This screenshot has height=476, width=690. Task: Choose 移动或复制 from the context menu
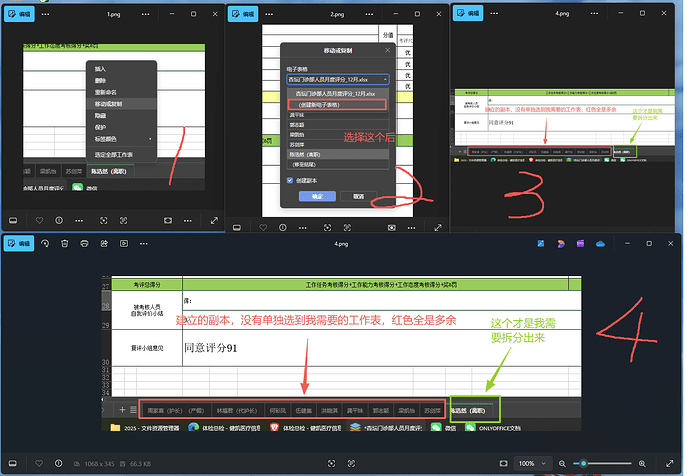pyautogui.click(x=109, y=103)
